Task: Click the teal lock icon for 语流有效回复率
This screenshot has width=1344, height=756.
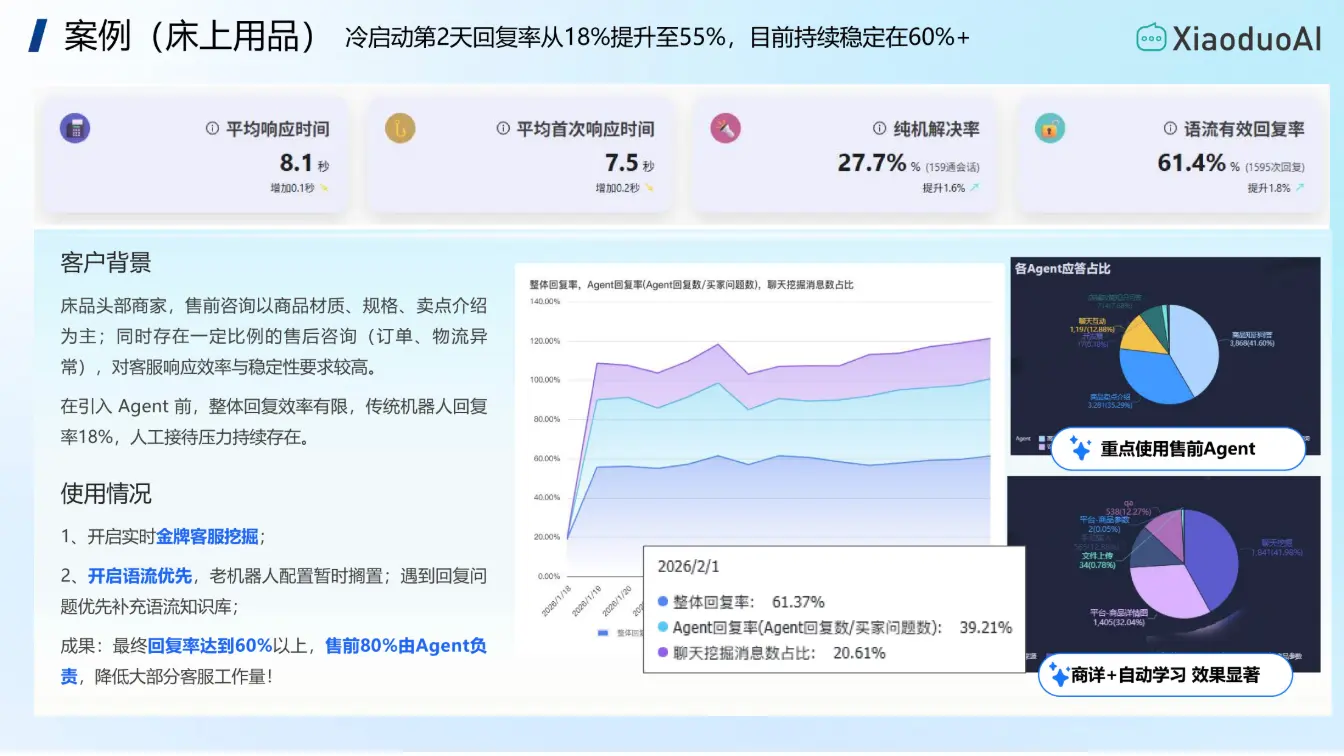Action: point(1050,128)
